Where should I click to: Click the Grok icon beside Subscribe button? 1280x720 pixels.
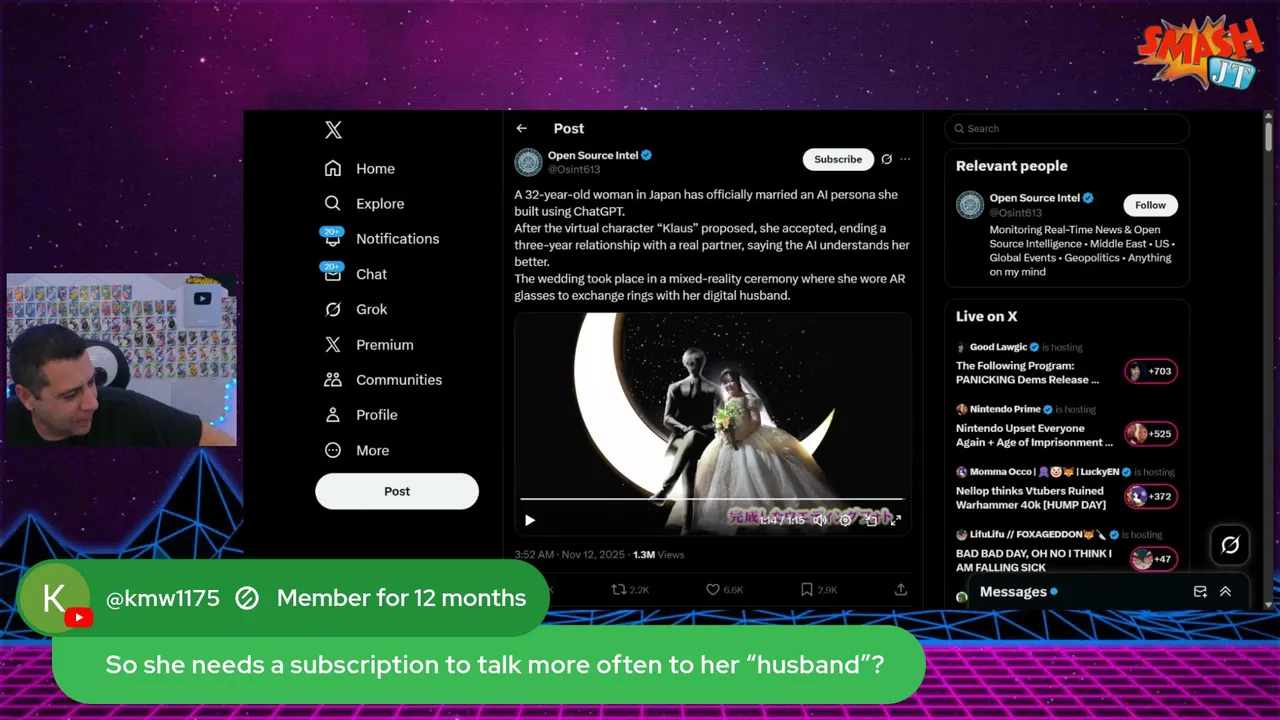[886, 159]
